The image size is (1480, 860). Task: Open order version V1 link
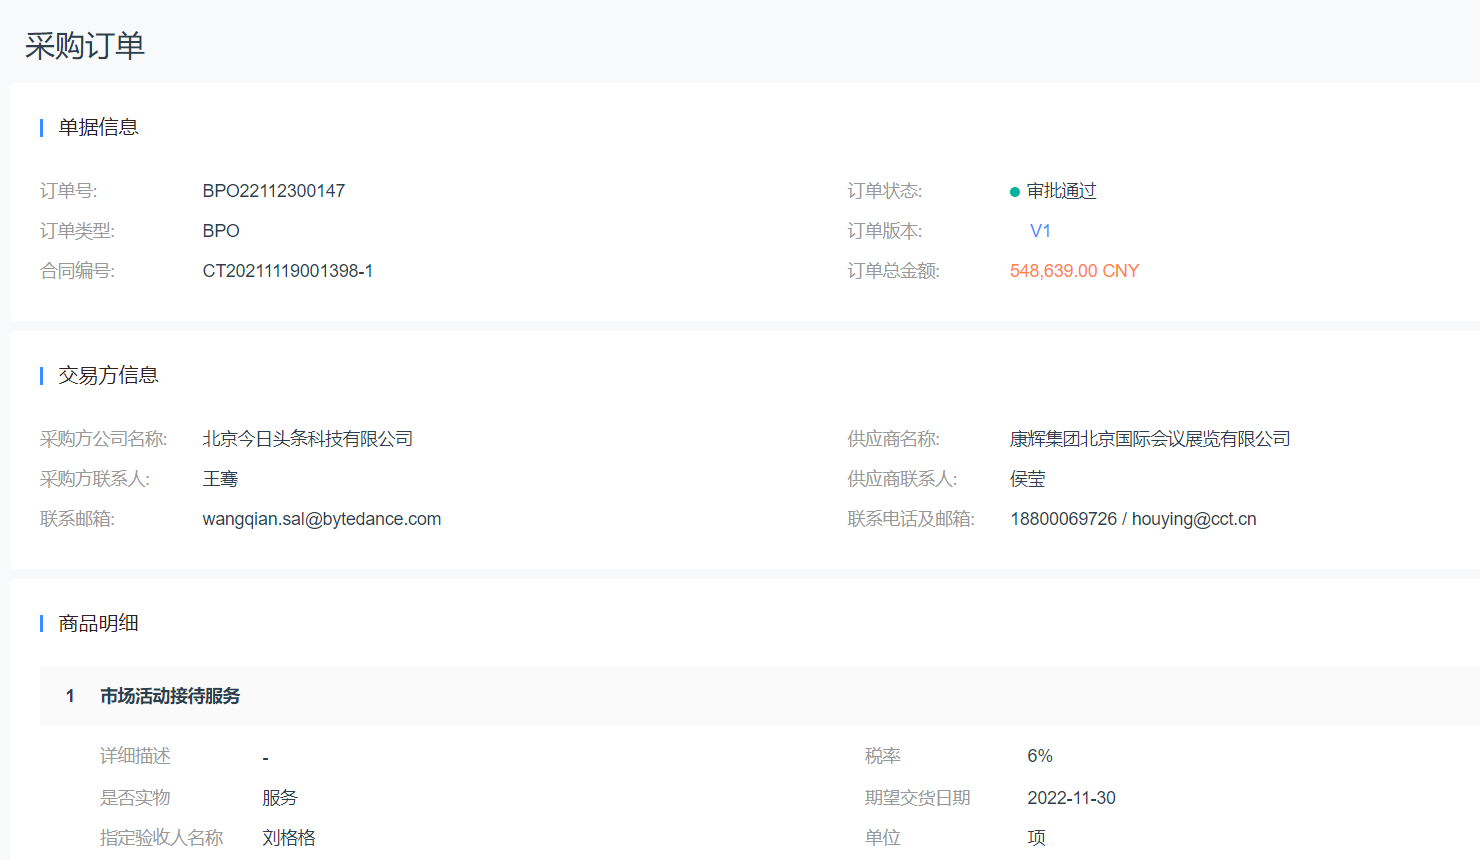[x=1040, y=231]
